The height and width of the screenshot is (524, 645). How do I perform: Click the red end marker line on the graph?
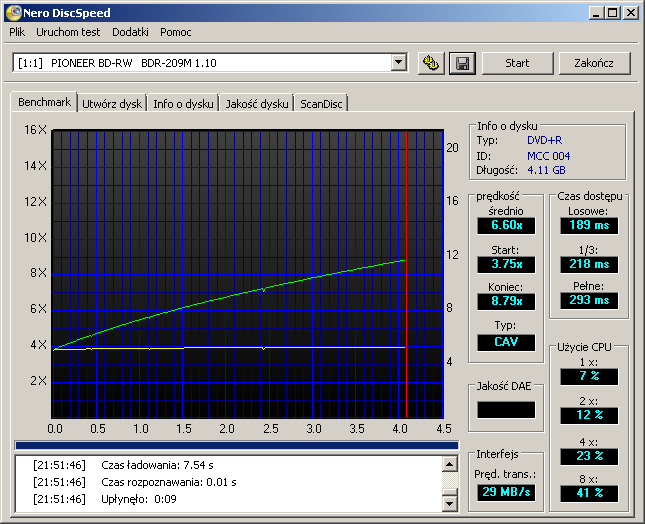click(406, 274)
